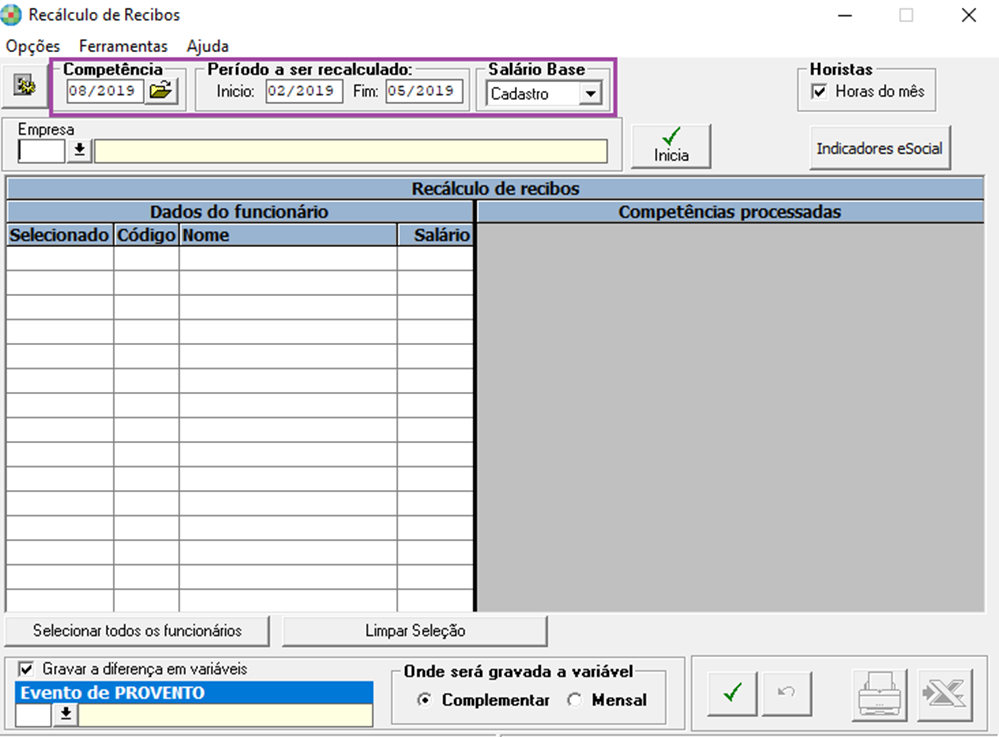Click the Excel export icon button
The width and height of the screenshot is (999, 737).
tap(944, 694)
